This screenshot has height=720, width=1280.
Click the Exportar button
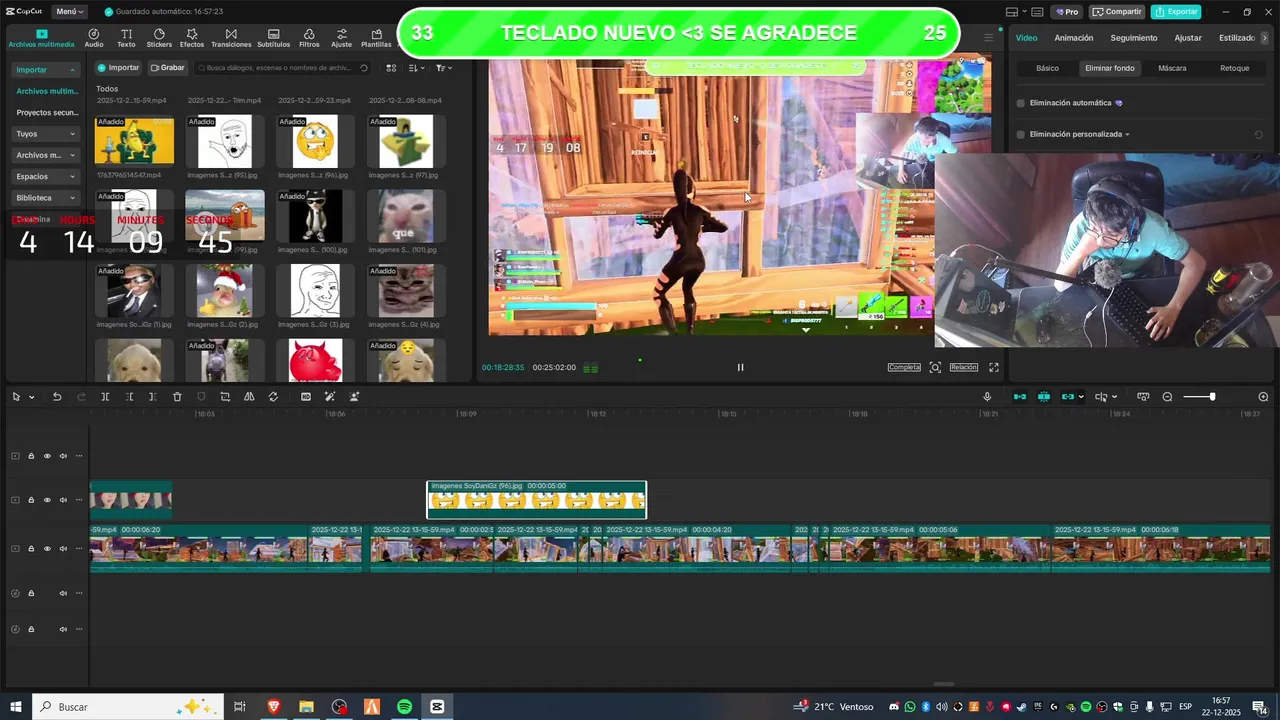click(1176, 12)
